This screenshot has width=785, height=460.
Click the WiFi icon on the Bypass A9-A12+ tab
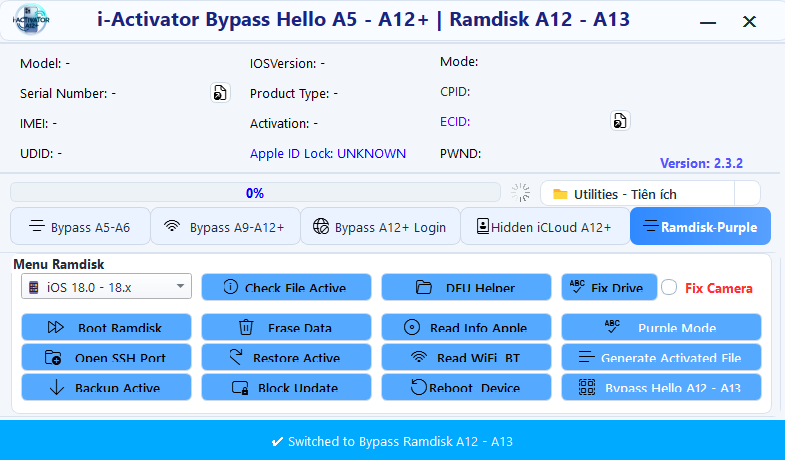(x=172, y=226)
